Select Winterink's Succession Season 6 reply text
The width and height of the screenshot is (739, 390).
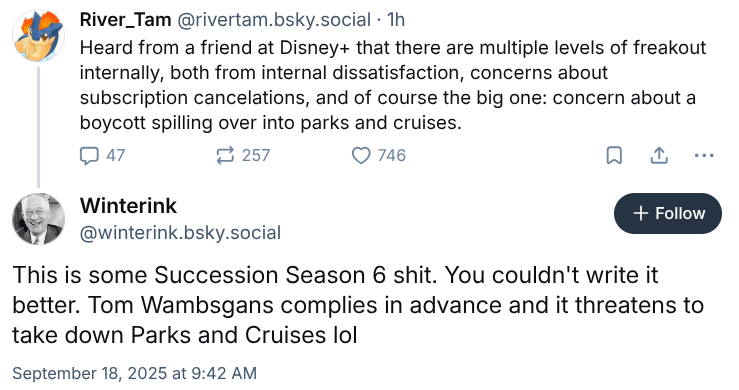point(358,305)
